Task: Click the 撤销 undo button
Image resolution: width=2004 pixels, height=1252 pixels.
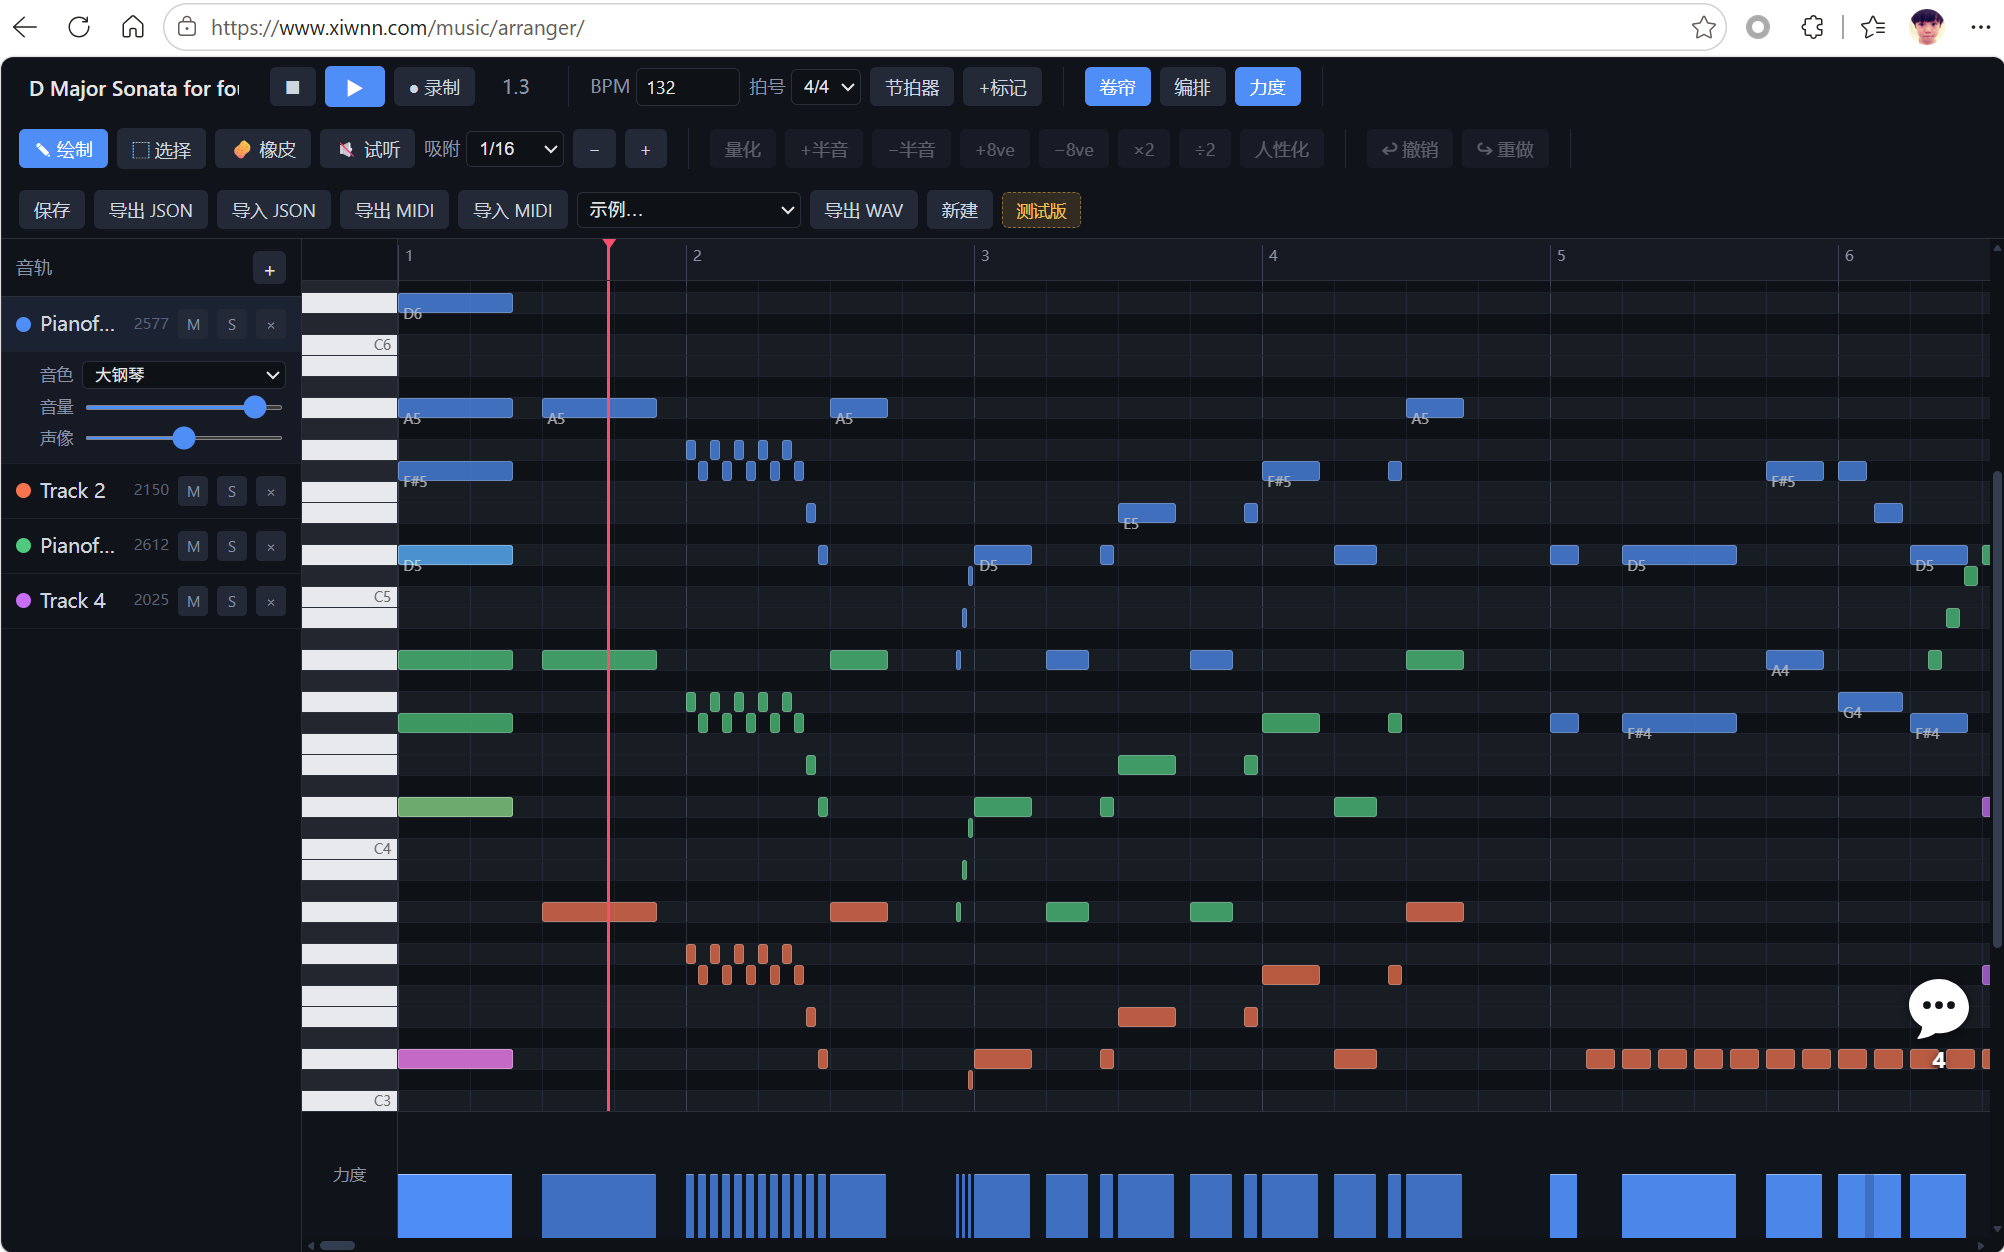Action: (1409, 149)
